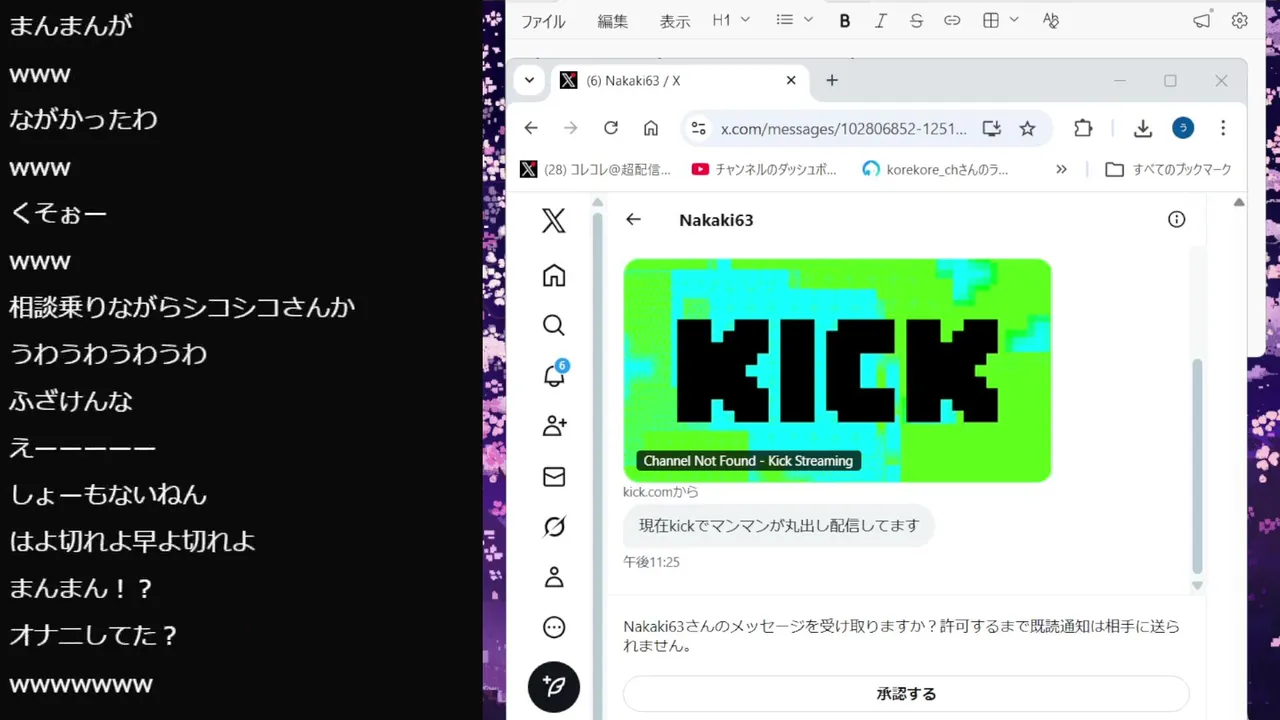Viewport: 1280px width, 720px height.
Task: Open Chrome three-dot menu
Action: pyautogui.click(x=1223, y=128)
